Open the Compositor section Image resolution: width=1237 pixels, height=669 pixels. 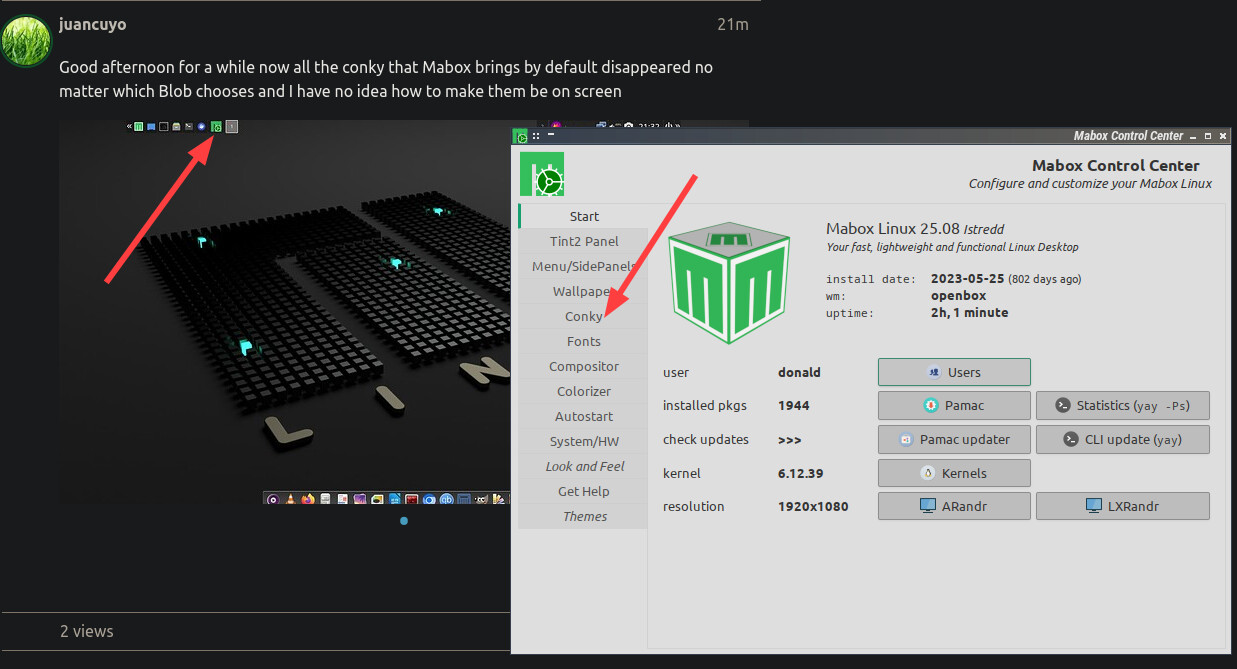tap(583, 366)
